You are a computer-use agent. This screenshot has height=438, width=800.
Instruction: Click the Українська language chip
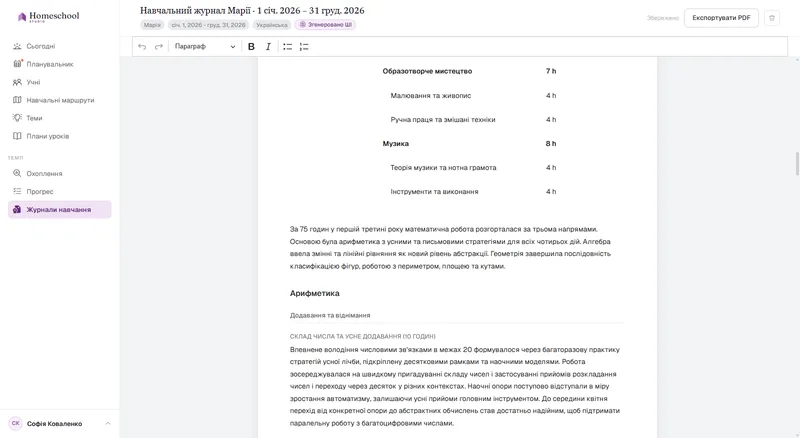[x=272, y=25]
